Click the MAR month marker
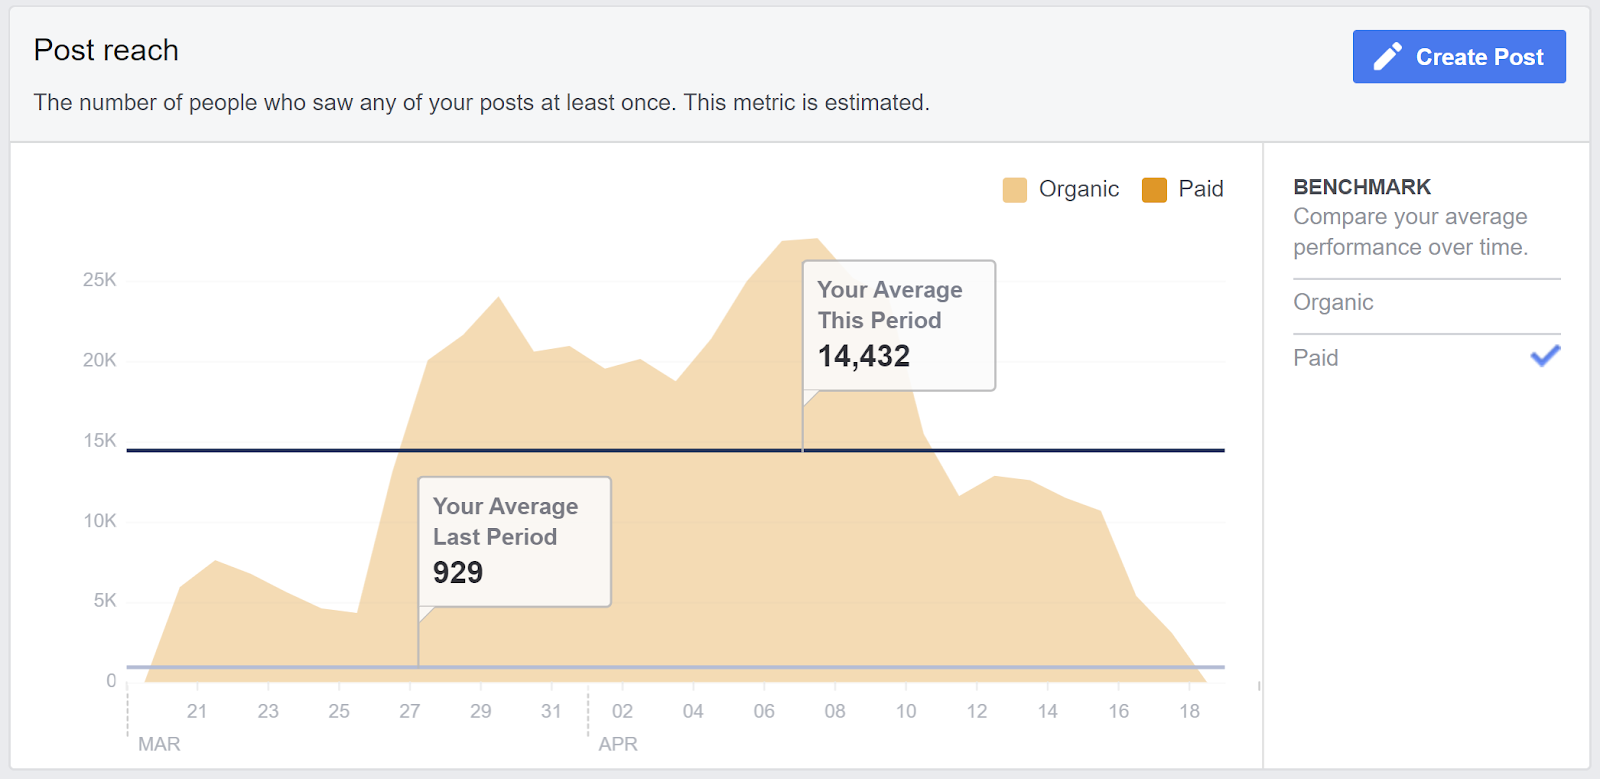Viewport: 1600px width, 779px height. click(159, 744)
